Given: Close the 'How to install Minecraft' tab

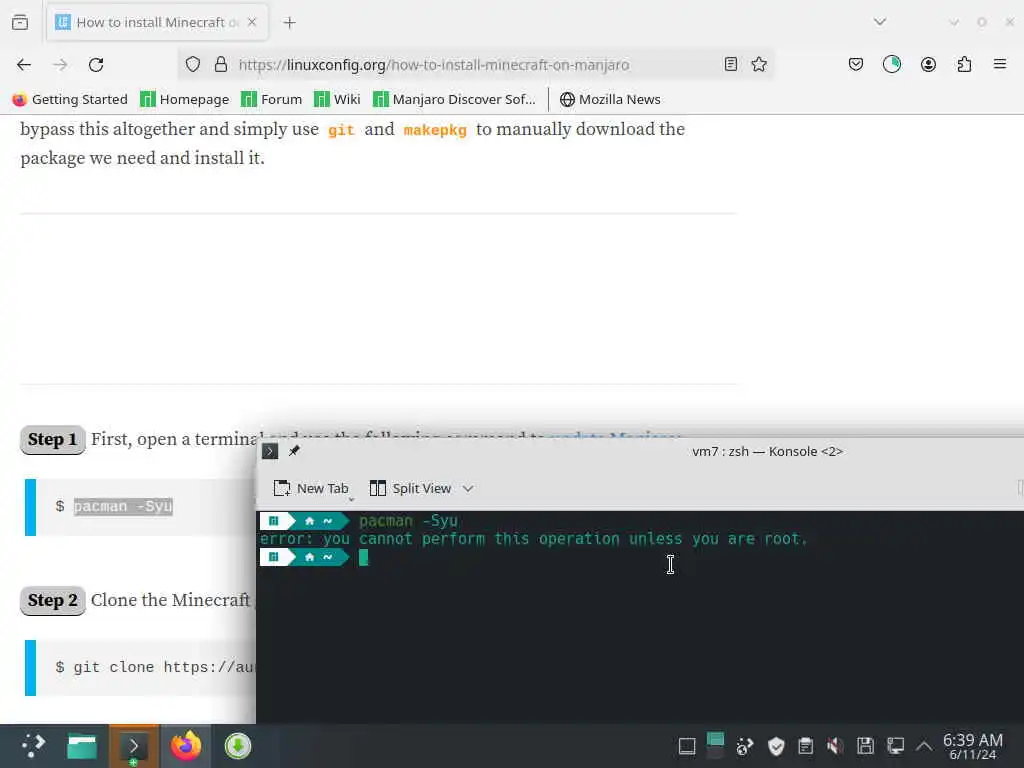Looking at the screenshot, I should (x=252, y=22).
